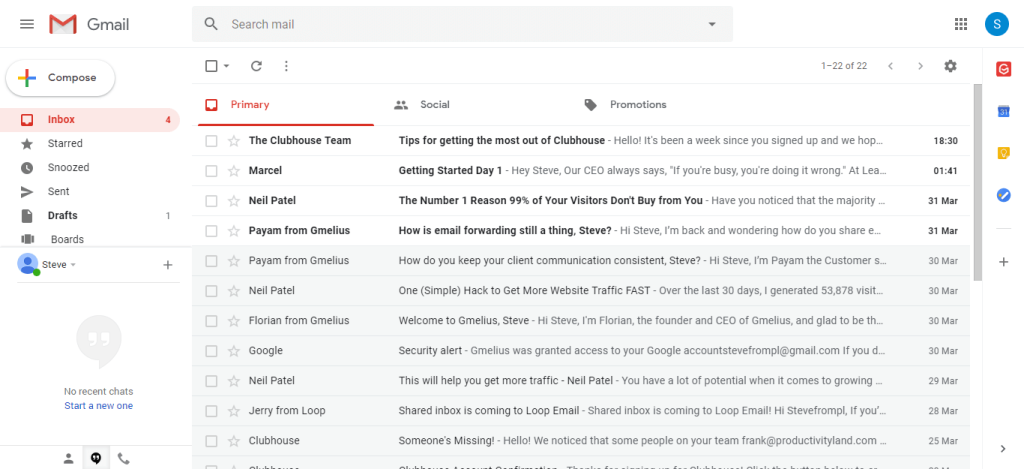Open the select-all checkbox dropdown arrow
1024x469 pixels.
click(x=227, y=66)
